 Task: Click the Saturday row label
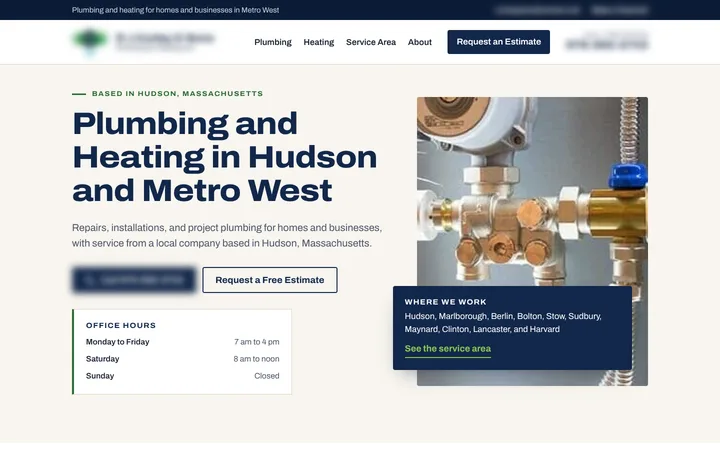pyautogui.click(x=102, y=359)
